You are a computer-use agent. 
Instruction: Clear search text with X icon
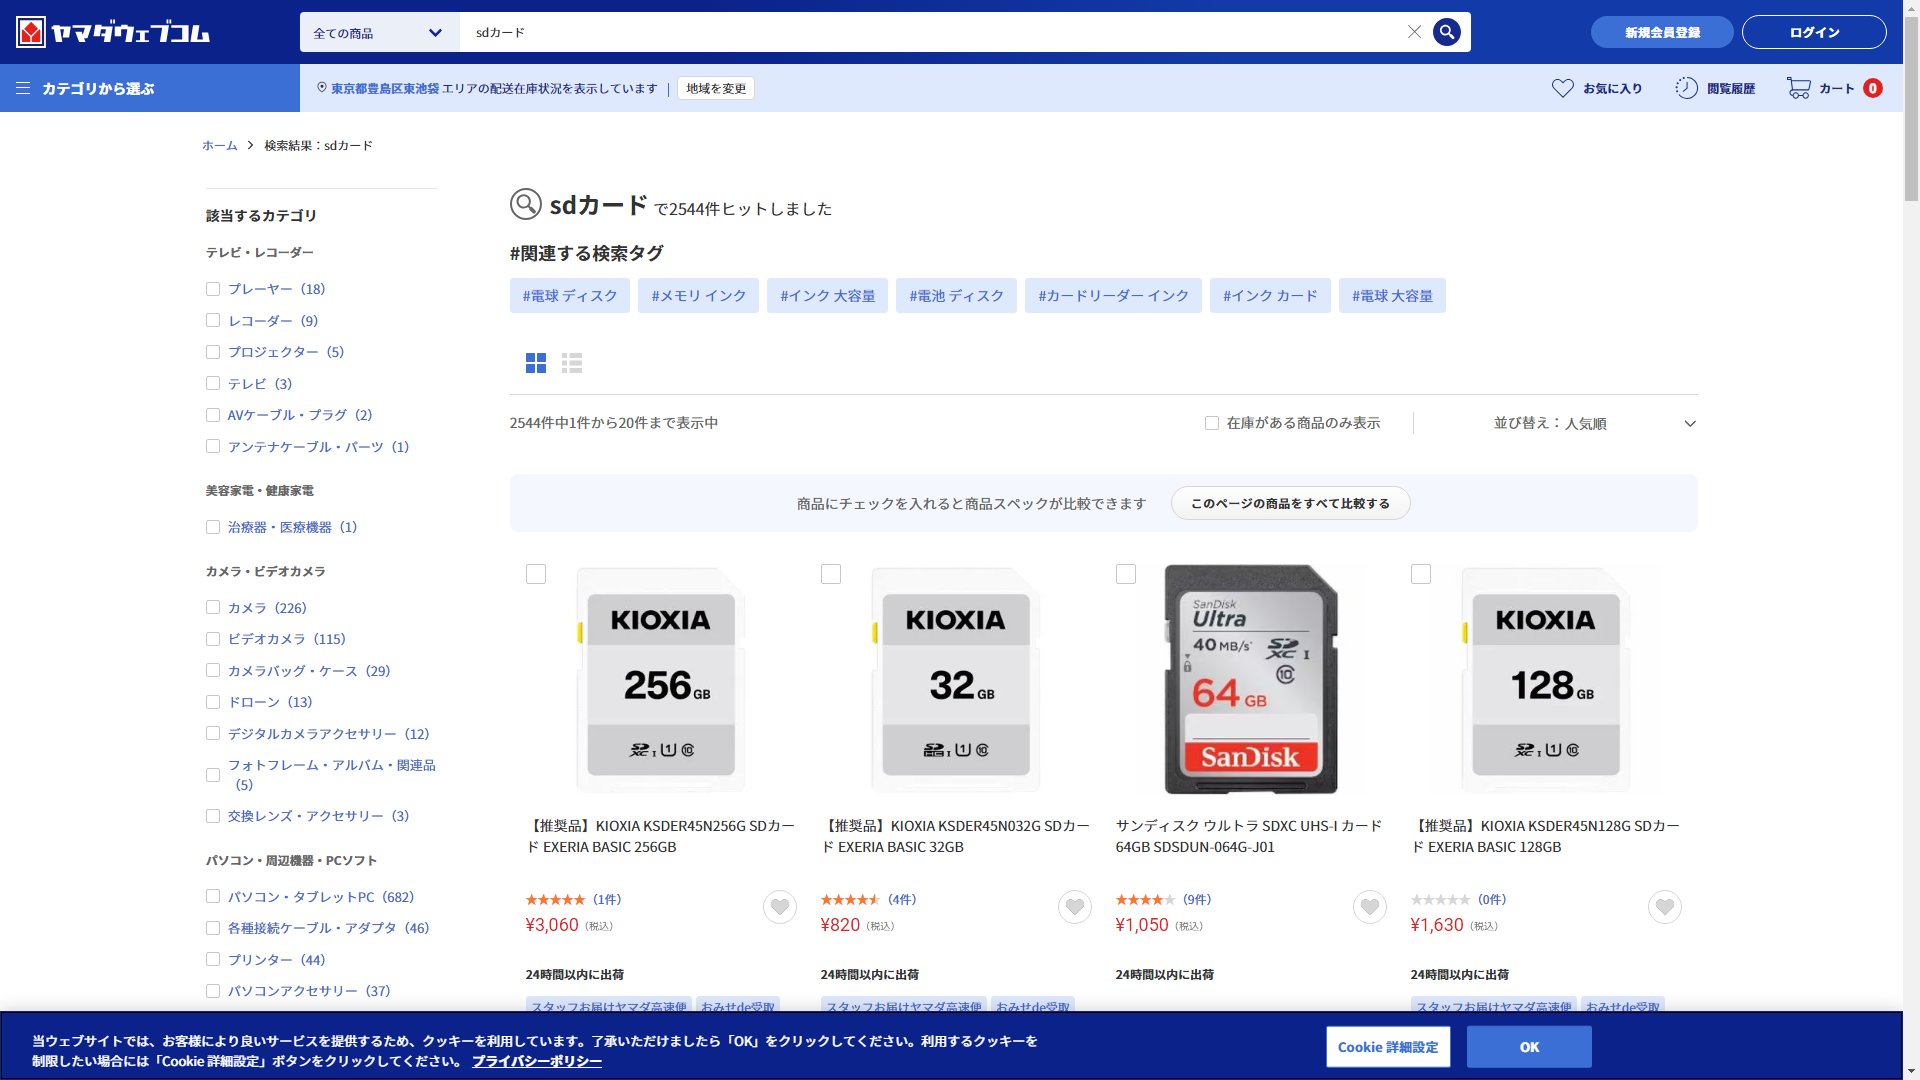(1414, 32)
